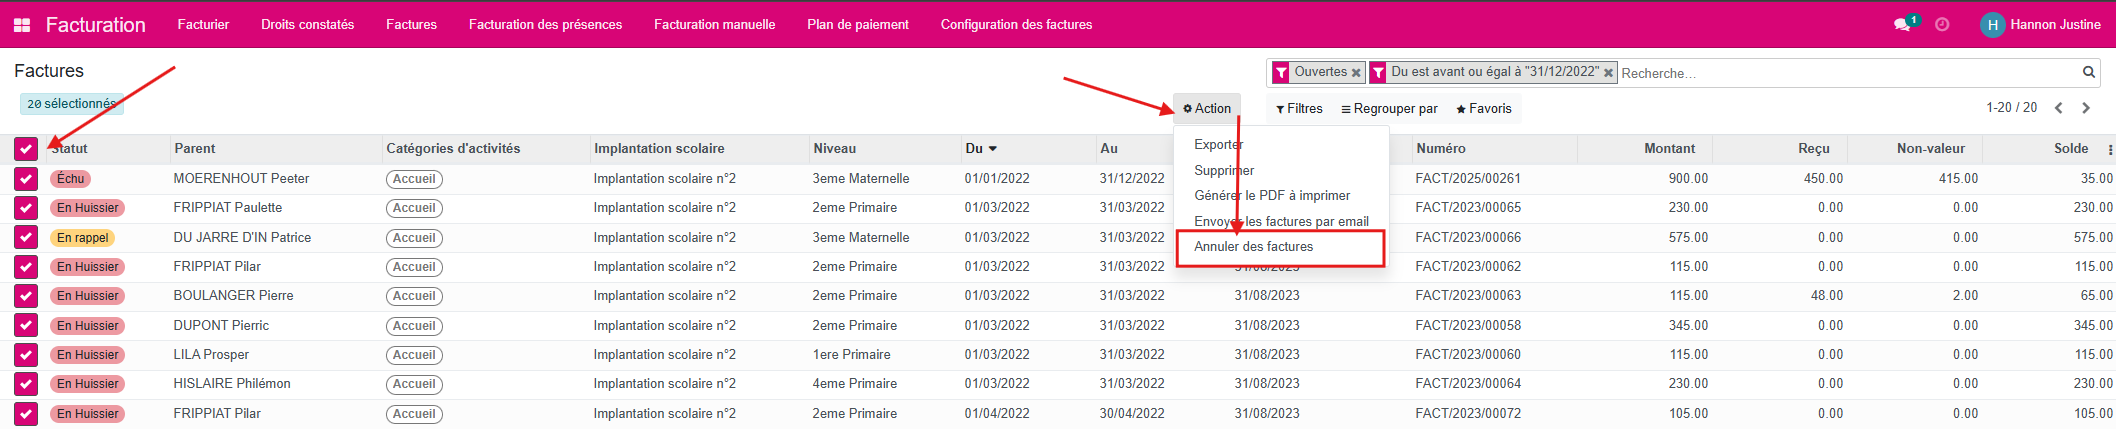Go to next page arrow
Viewport: 2116px width, 429px height.
point(2086,108)
